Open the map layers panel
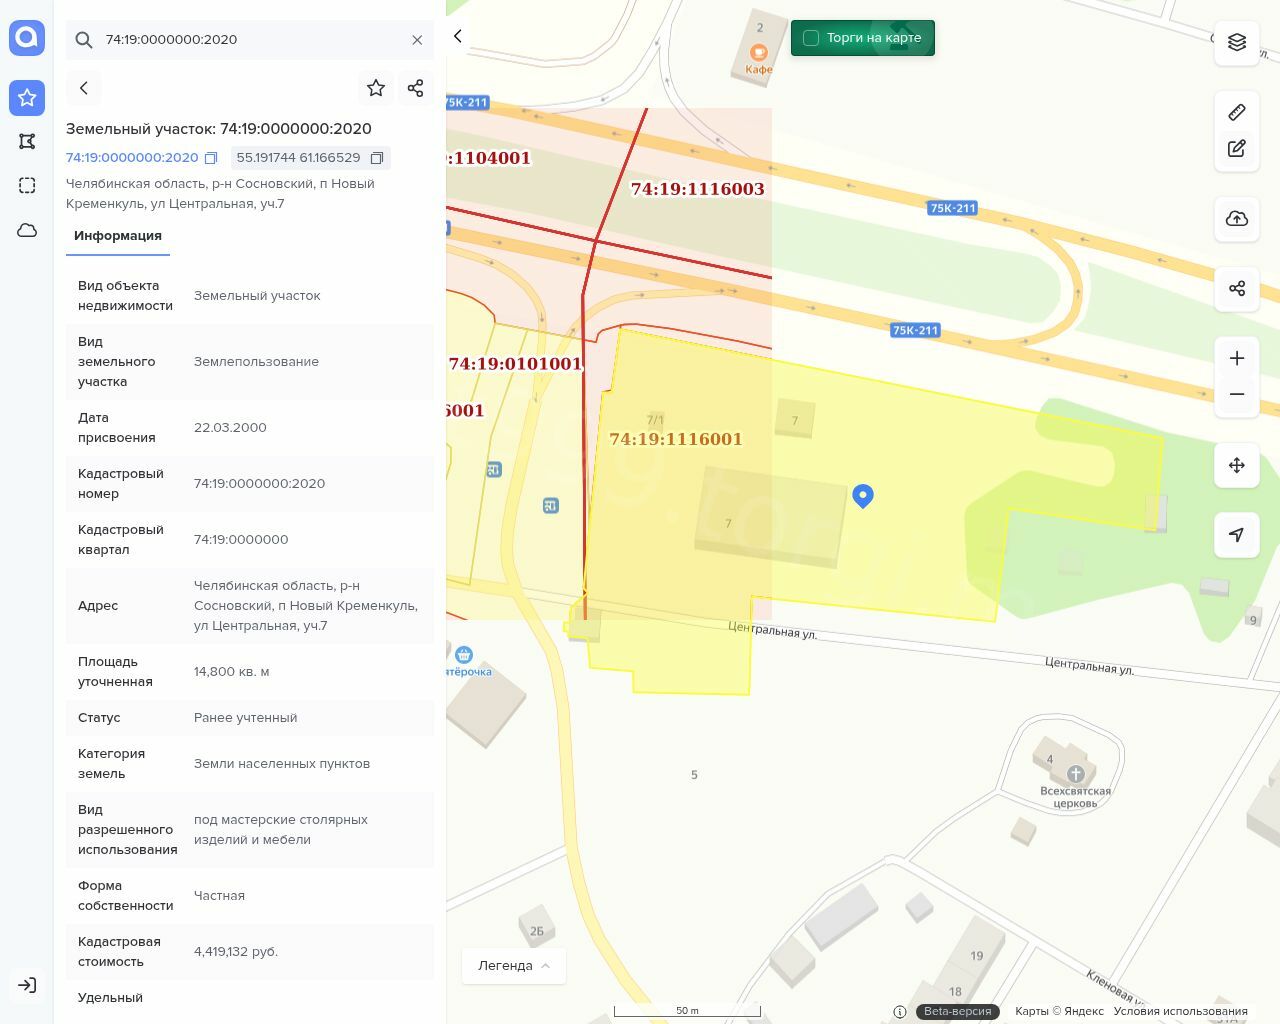 [x=1237, y=42]
